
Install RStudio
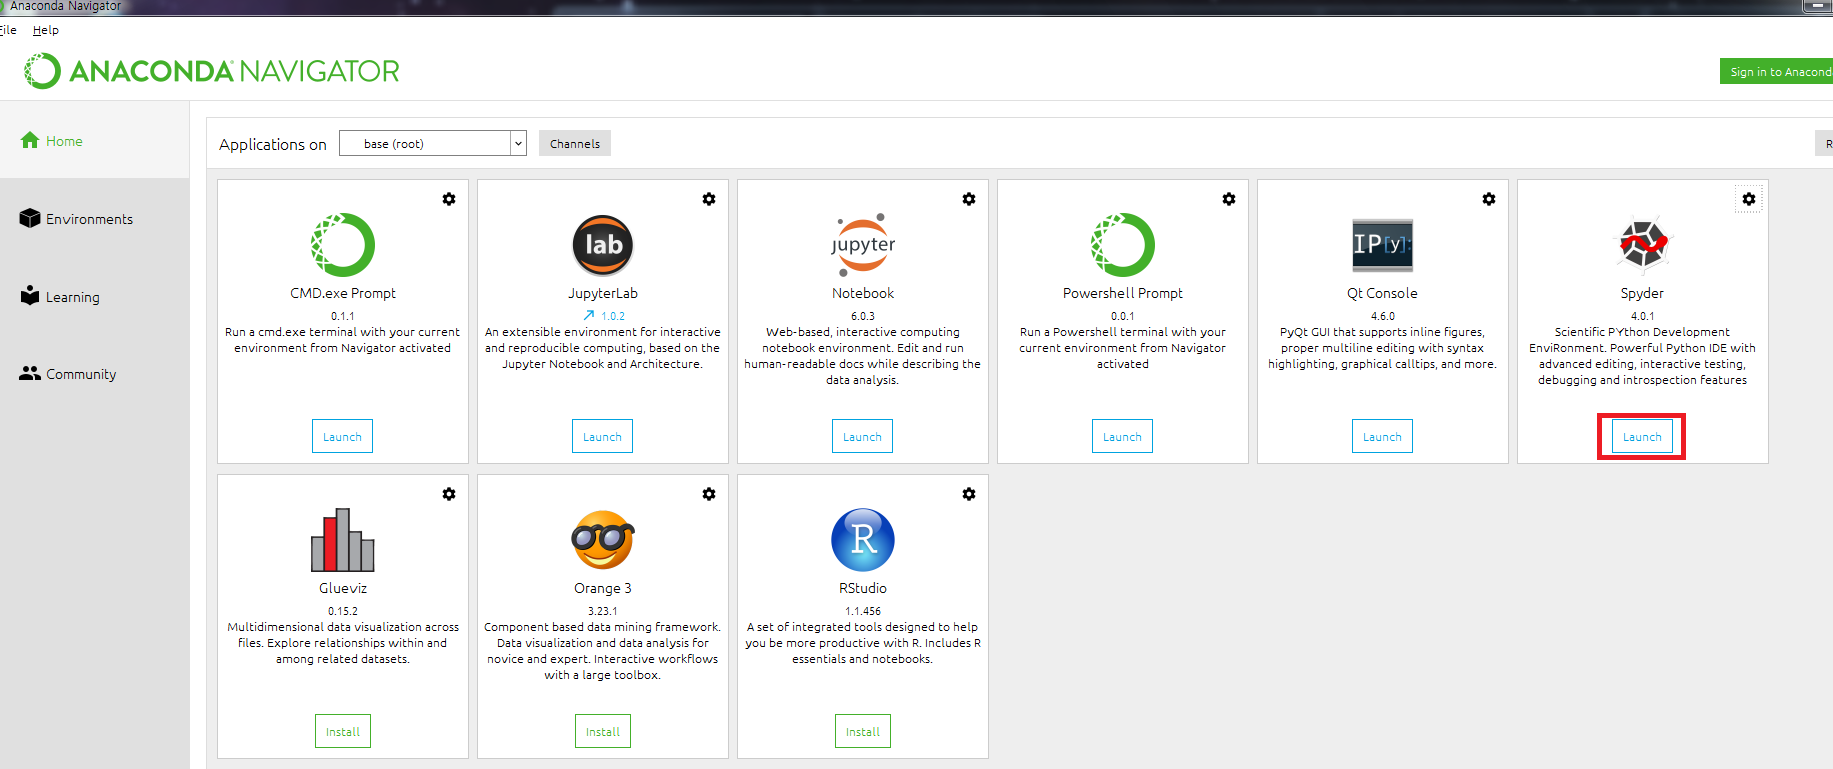pyautogui.click(x=863, y=732)
